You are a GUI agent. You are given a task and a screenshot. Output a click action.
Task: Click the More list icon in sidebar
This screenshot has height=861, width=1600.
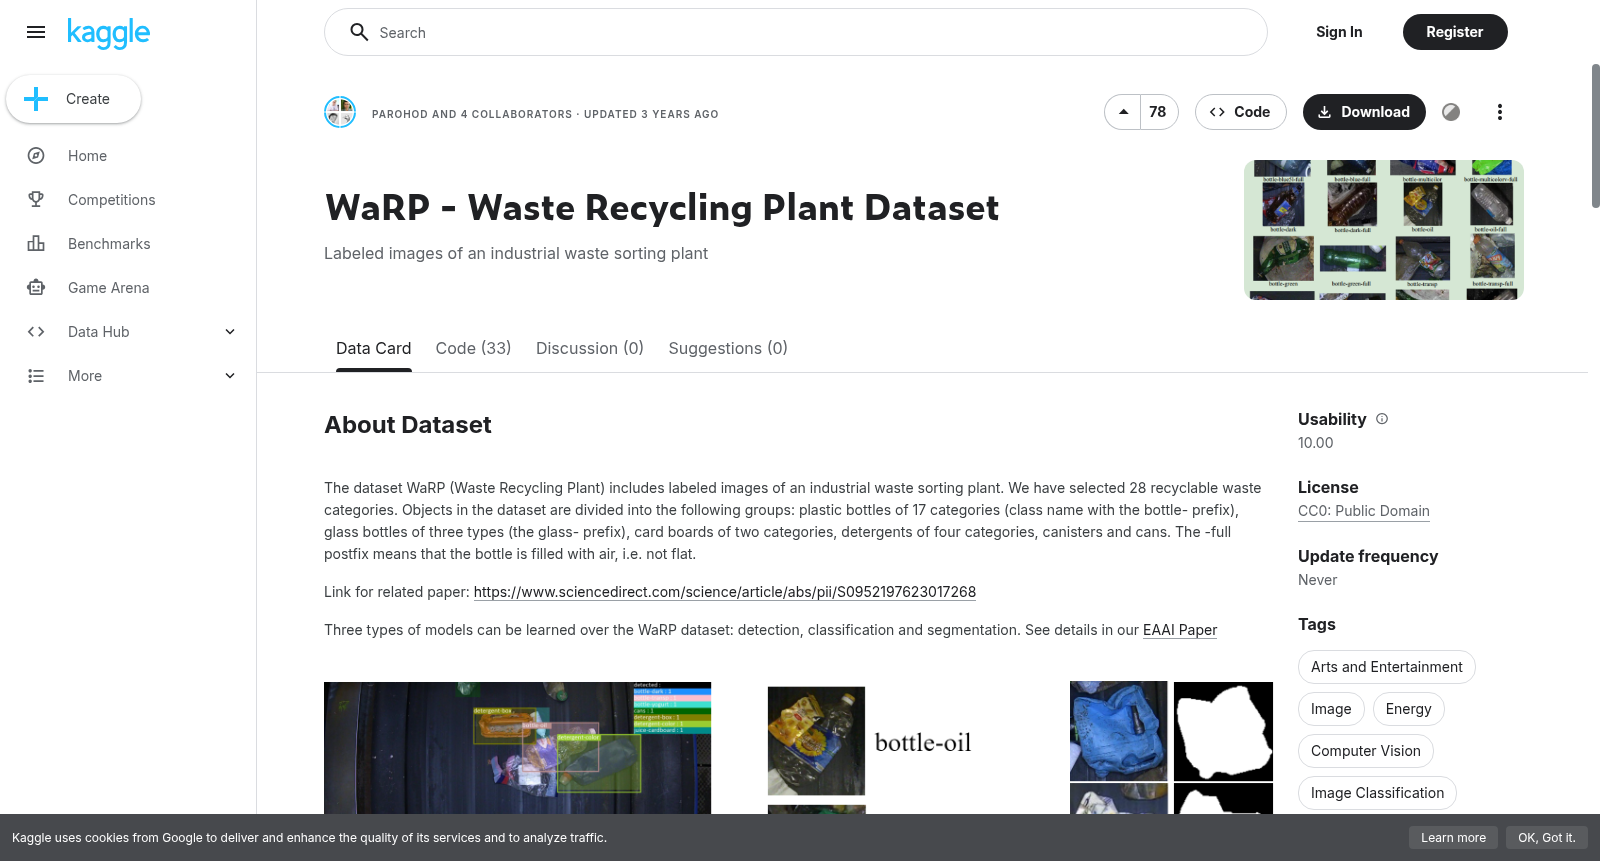[x=36, y=376]
